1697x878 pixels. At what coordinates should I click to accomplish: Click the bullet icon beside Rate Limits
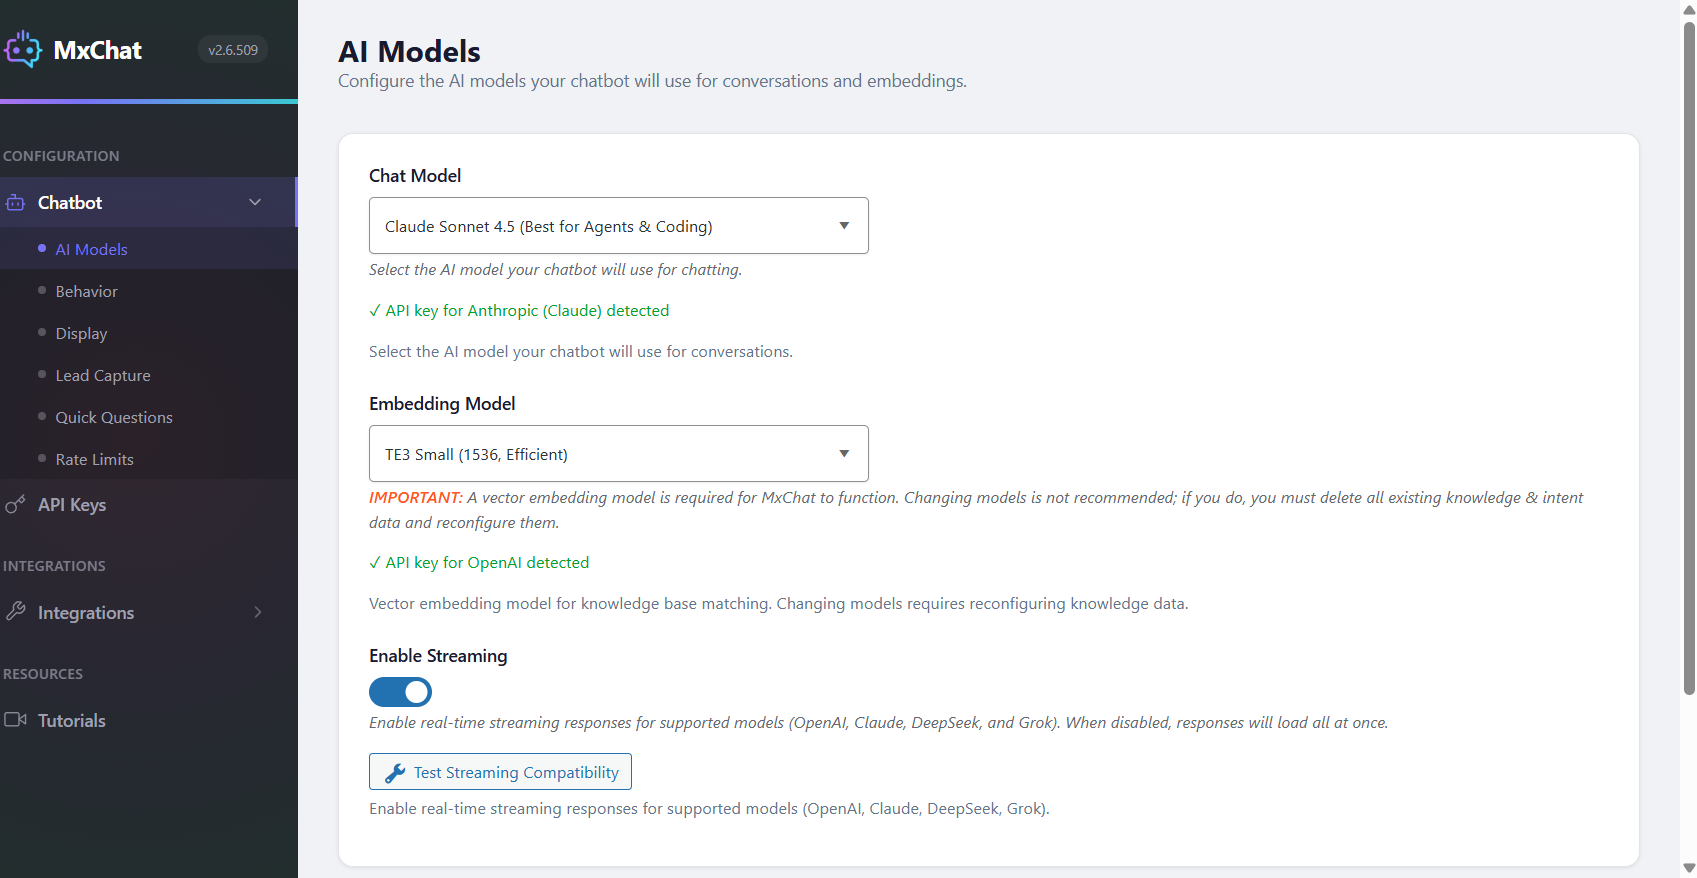tap(42, 458)
